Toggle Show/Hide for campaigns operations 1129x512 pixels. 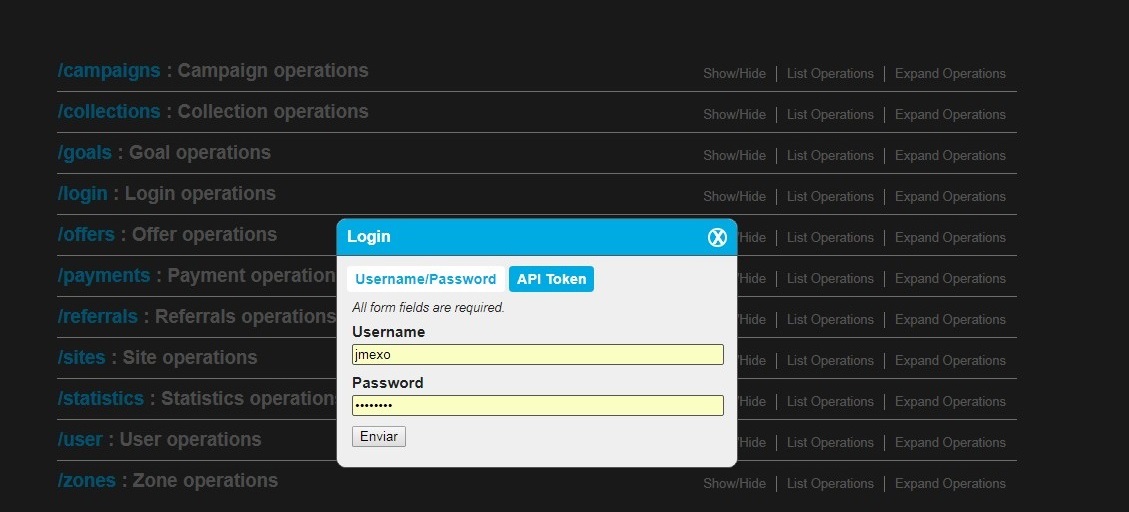click(x=734, y=74)
